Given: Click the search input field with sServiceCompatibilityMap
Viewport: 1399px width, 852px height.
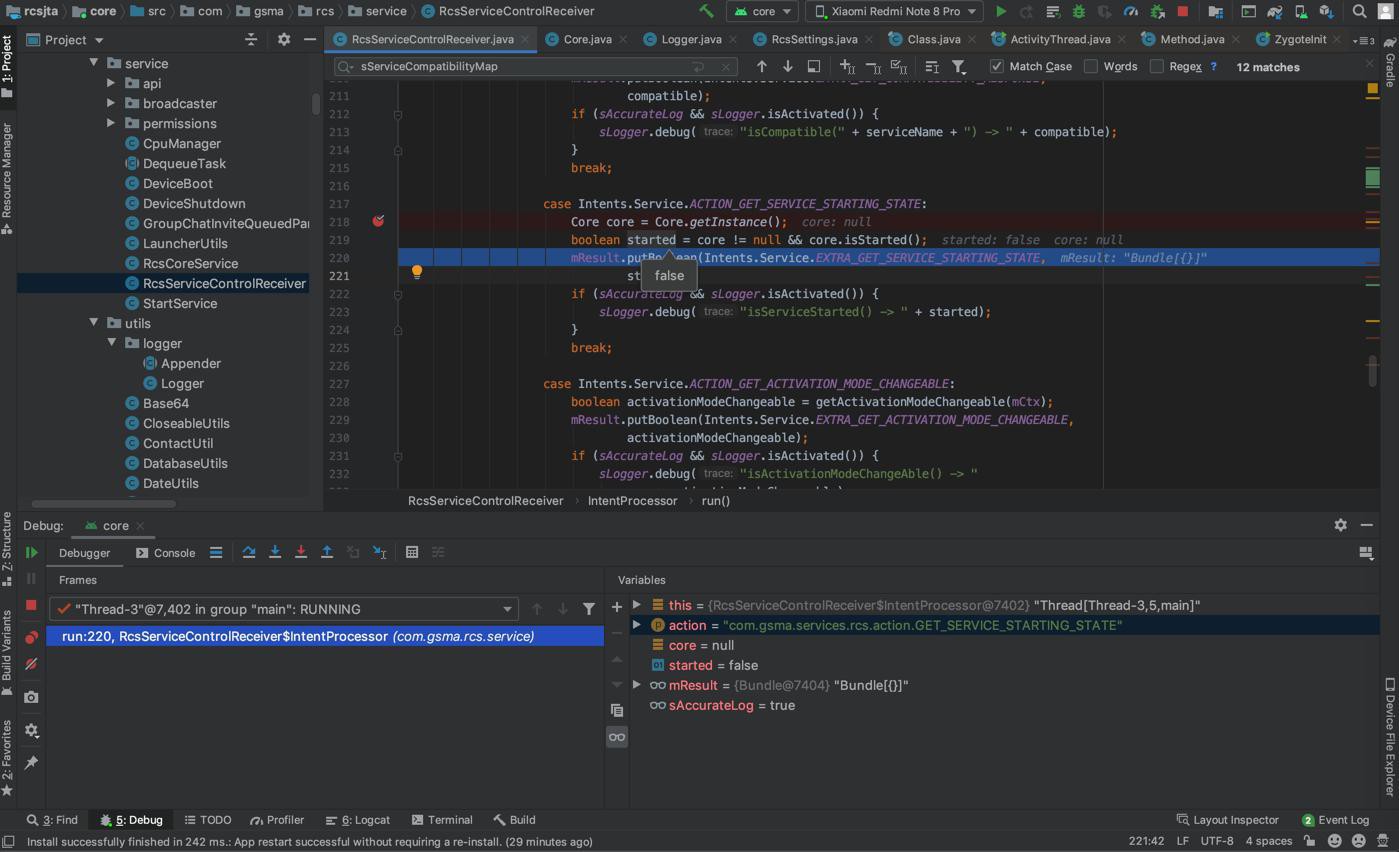Looking at the screenshot, I should click(536, 66).
